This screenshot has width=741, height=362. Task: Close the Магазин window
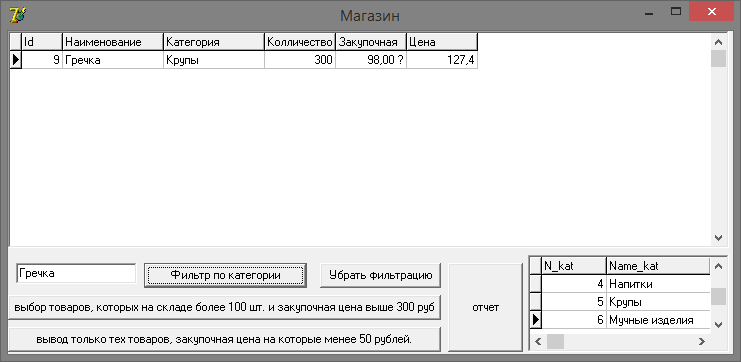click(711, 12)
